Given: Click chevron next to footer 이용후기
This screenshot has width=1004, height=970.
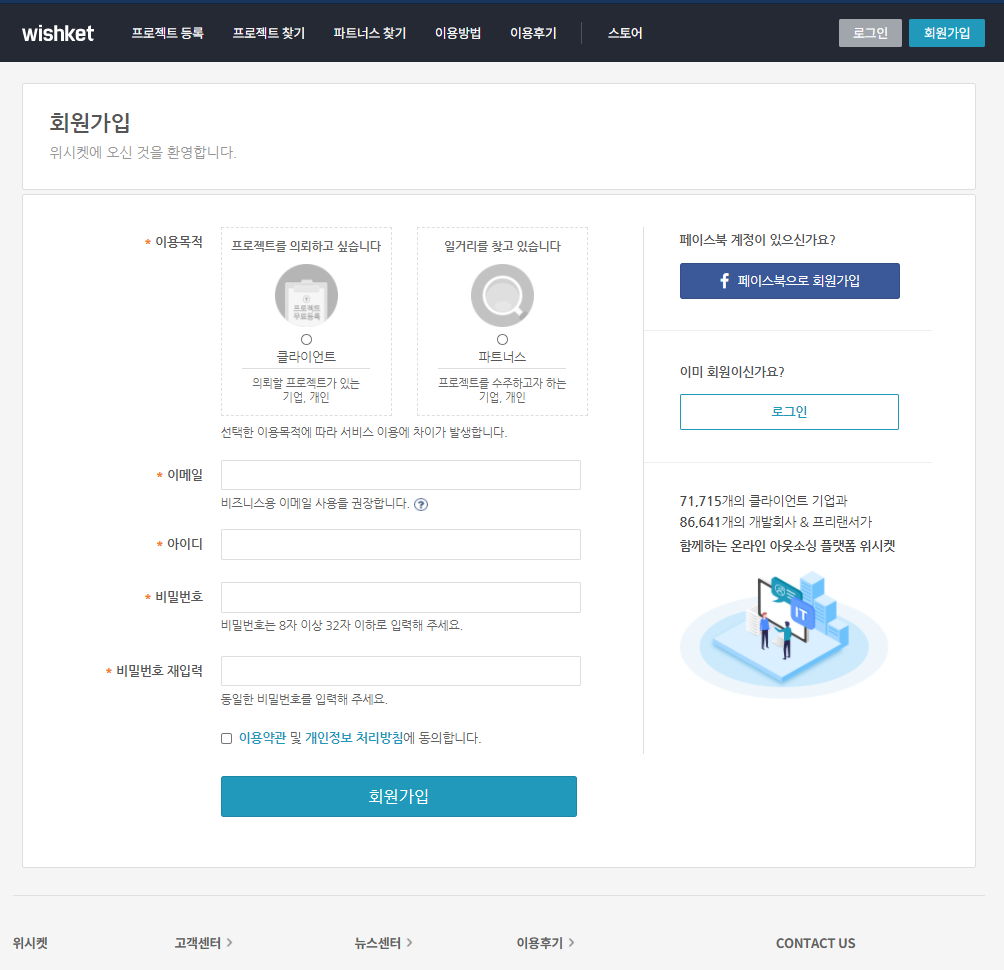Looking at the screenshot, I should pos(571,942).
